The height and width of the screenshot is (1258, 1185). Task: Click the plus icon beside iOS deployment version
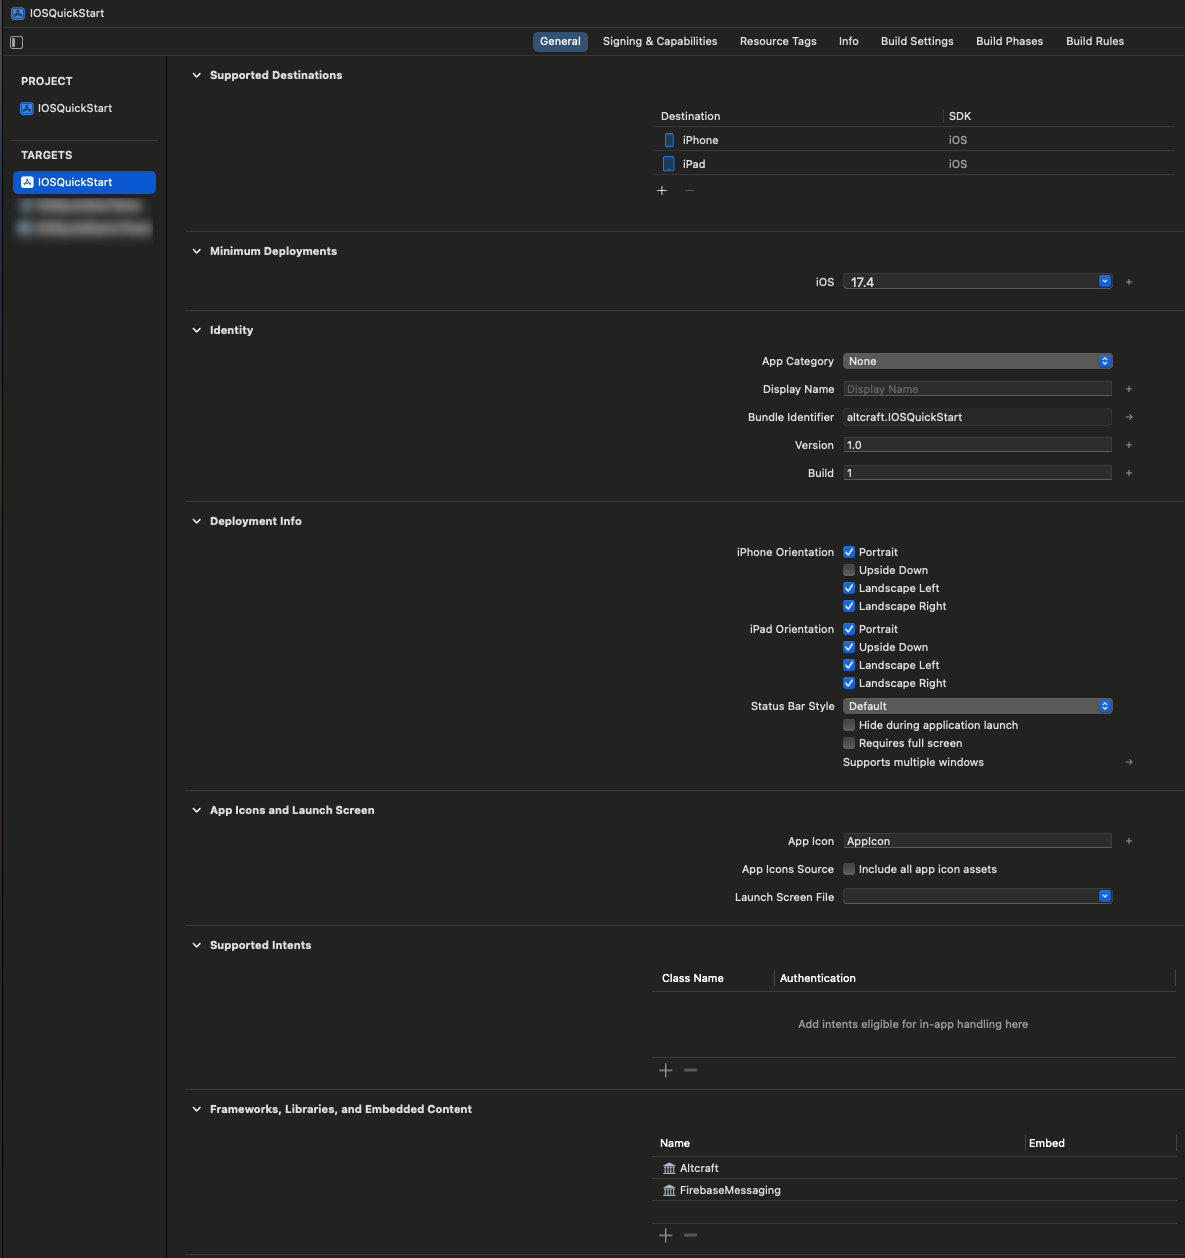(1129, 282)
